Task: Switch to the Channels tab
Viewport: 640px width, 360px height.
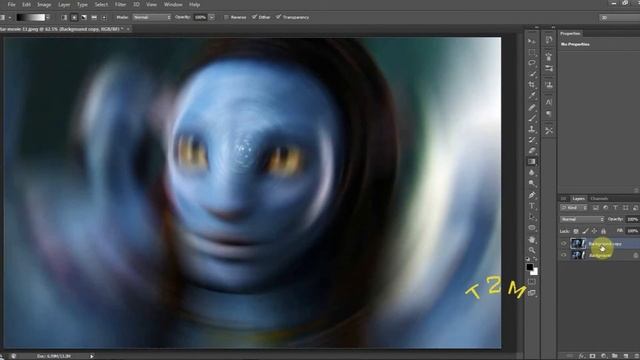Action: click(x=599, y=199)
